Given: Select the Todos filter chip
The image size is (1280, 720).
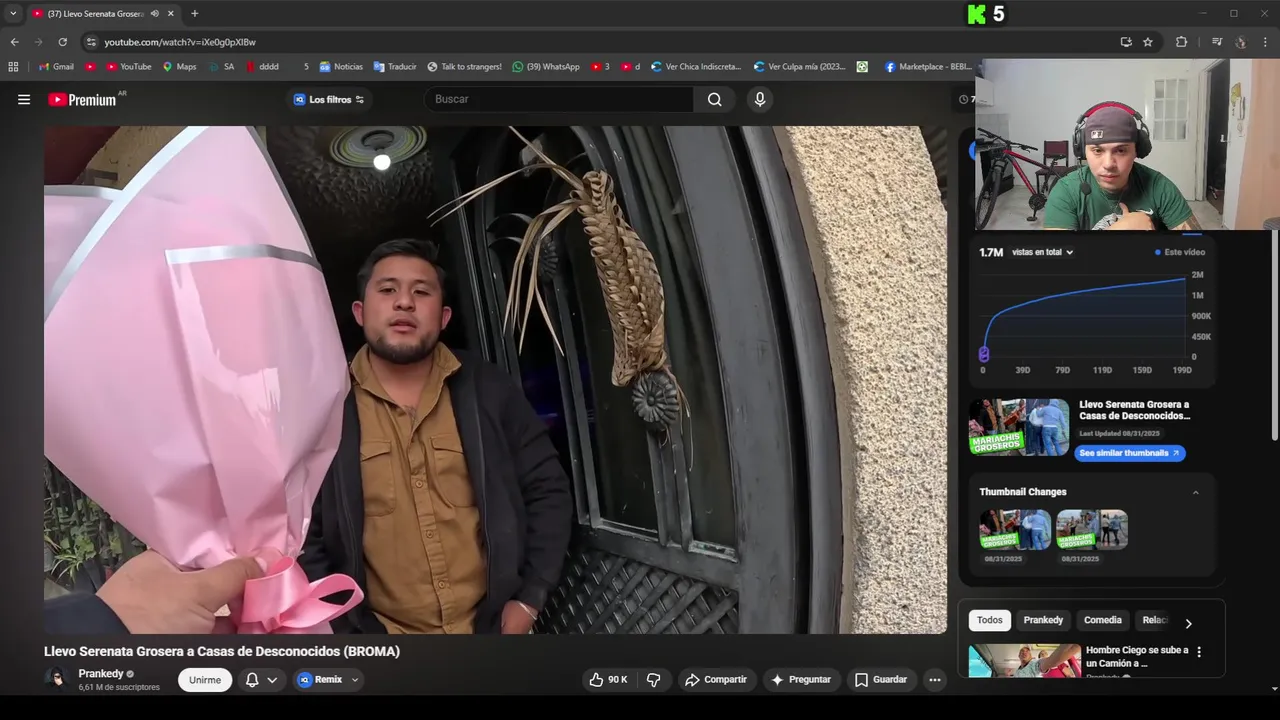Looking at the screenshot, I should click(x=989, y=620).
